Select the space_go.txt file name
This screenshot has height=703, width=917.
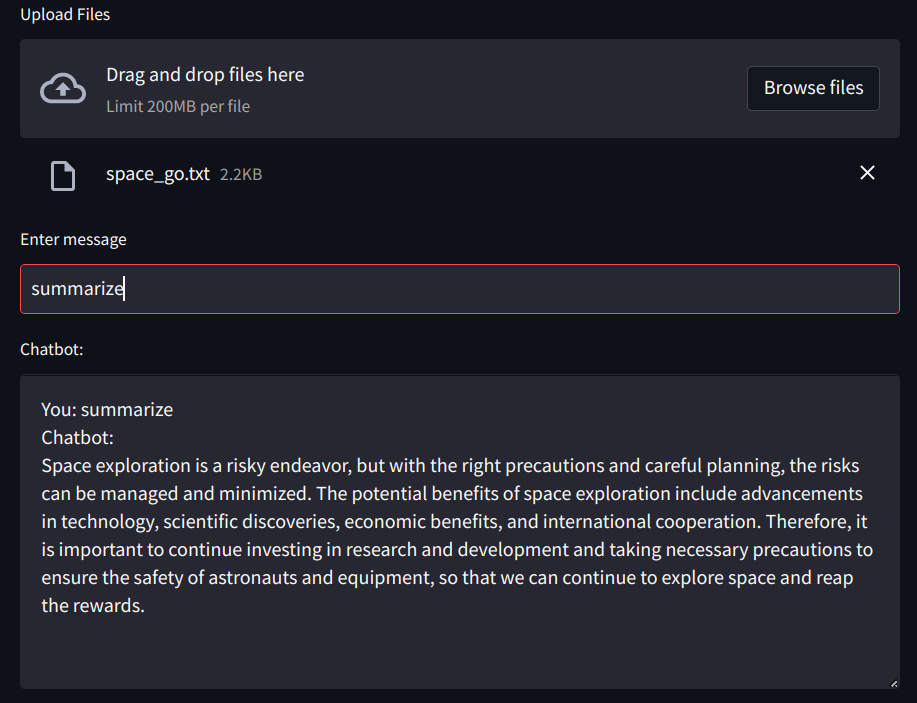pyautogui.click(x=158, y=174)
